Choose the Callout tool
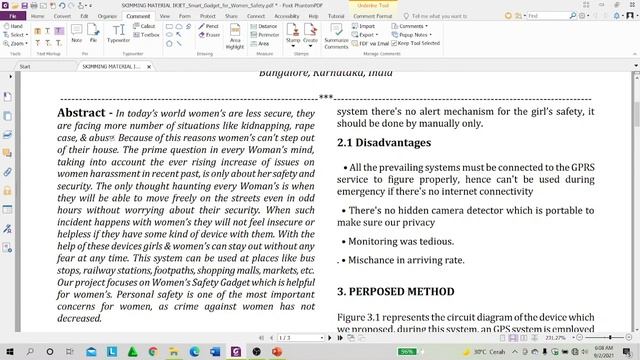Image resolution: width=640 pixels, height=360 pixels. pyautogui.click(x=144, y=26)
